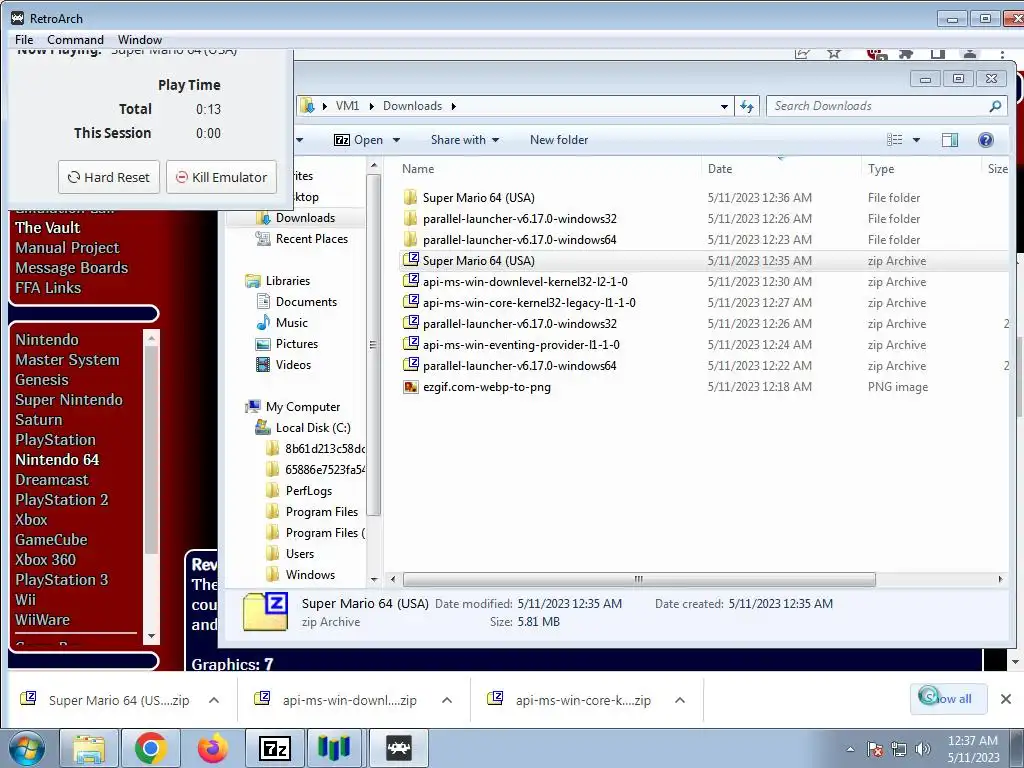1024x768 pixels.
Task: Click Show all downloads button
Action: (x=948, y=699)
